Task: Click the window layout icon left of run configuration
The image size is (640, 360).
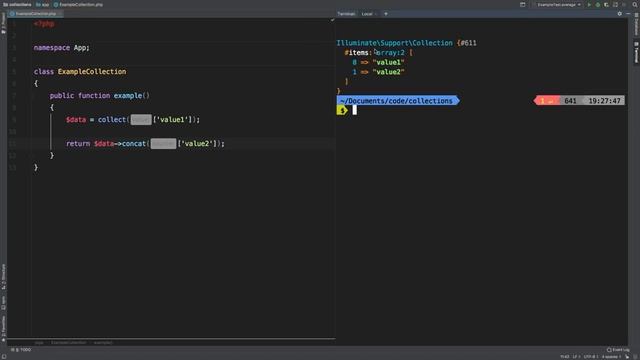Action: 522,4
